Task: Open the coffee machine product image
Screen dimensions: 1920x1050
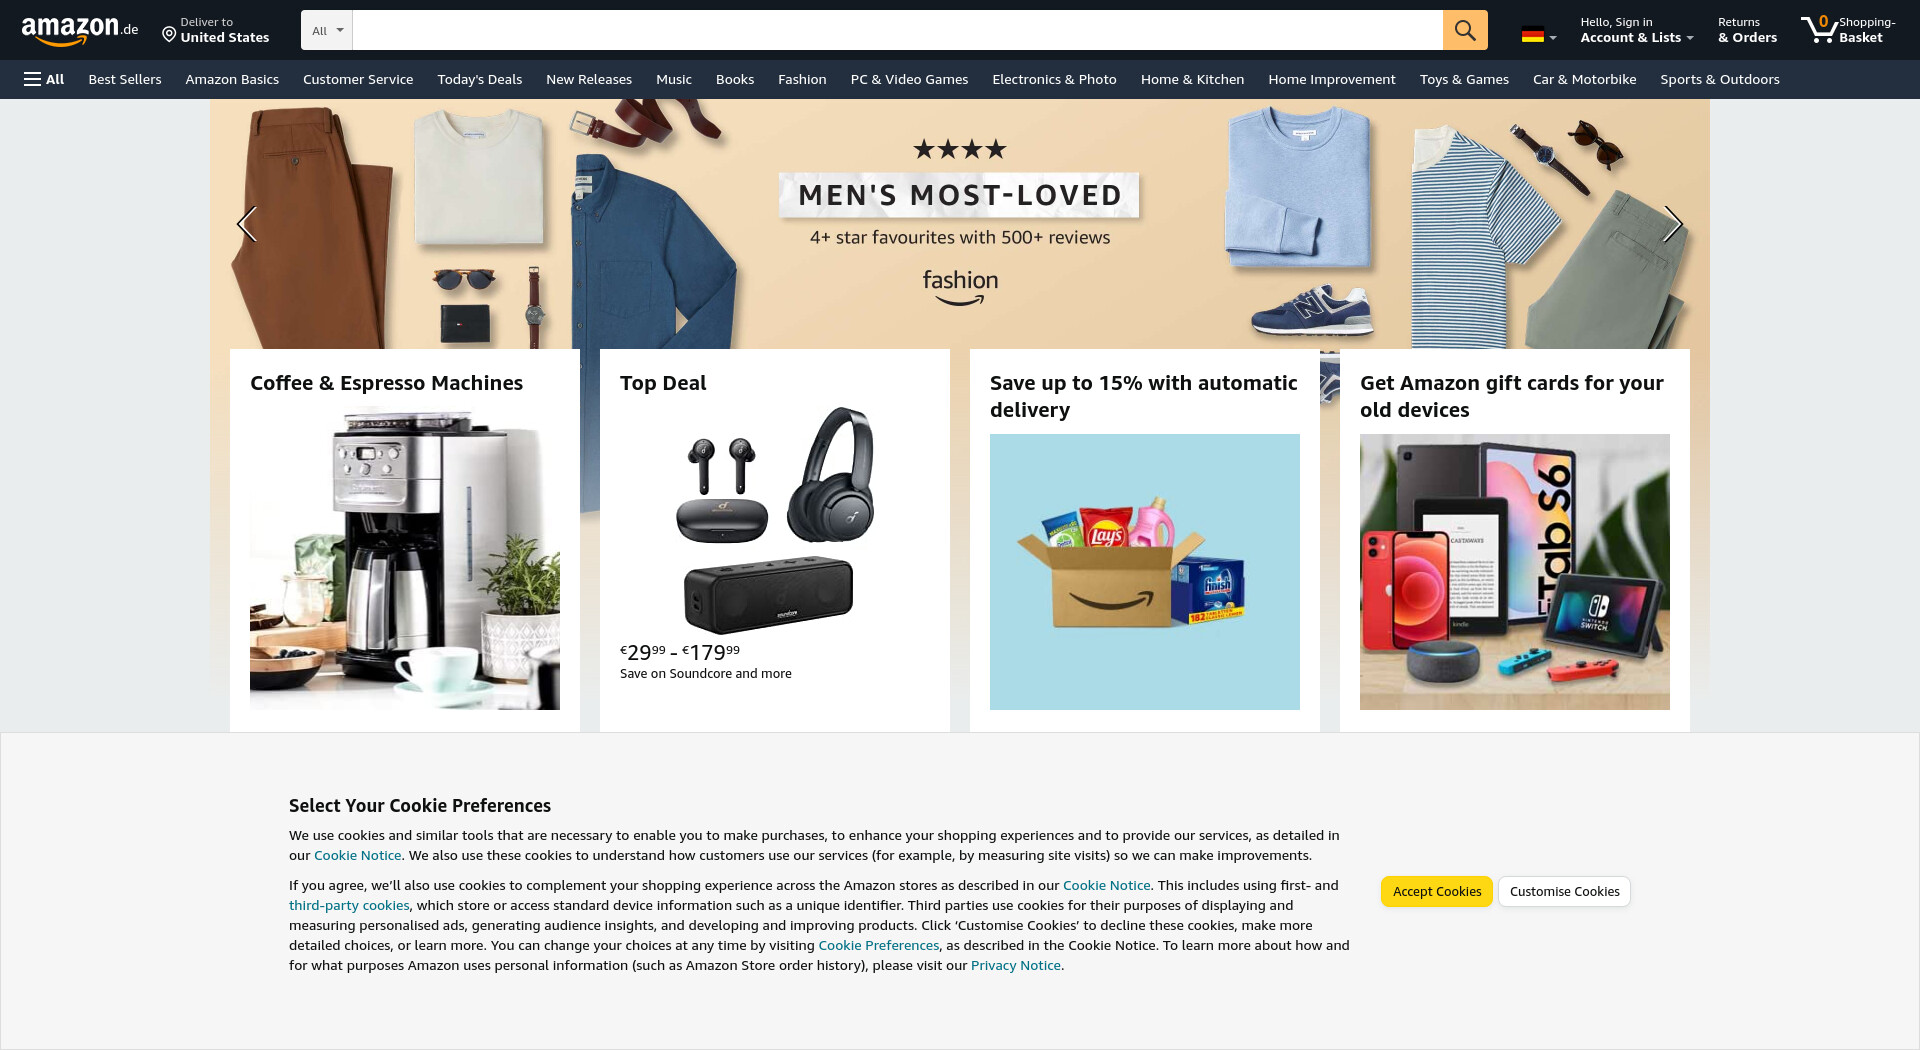Action: [x=405, y=559]
